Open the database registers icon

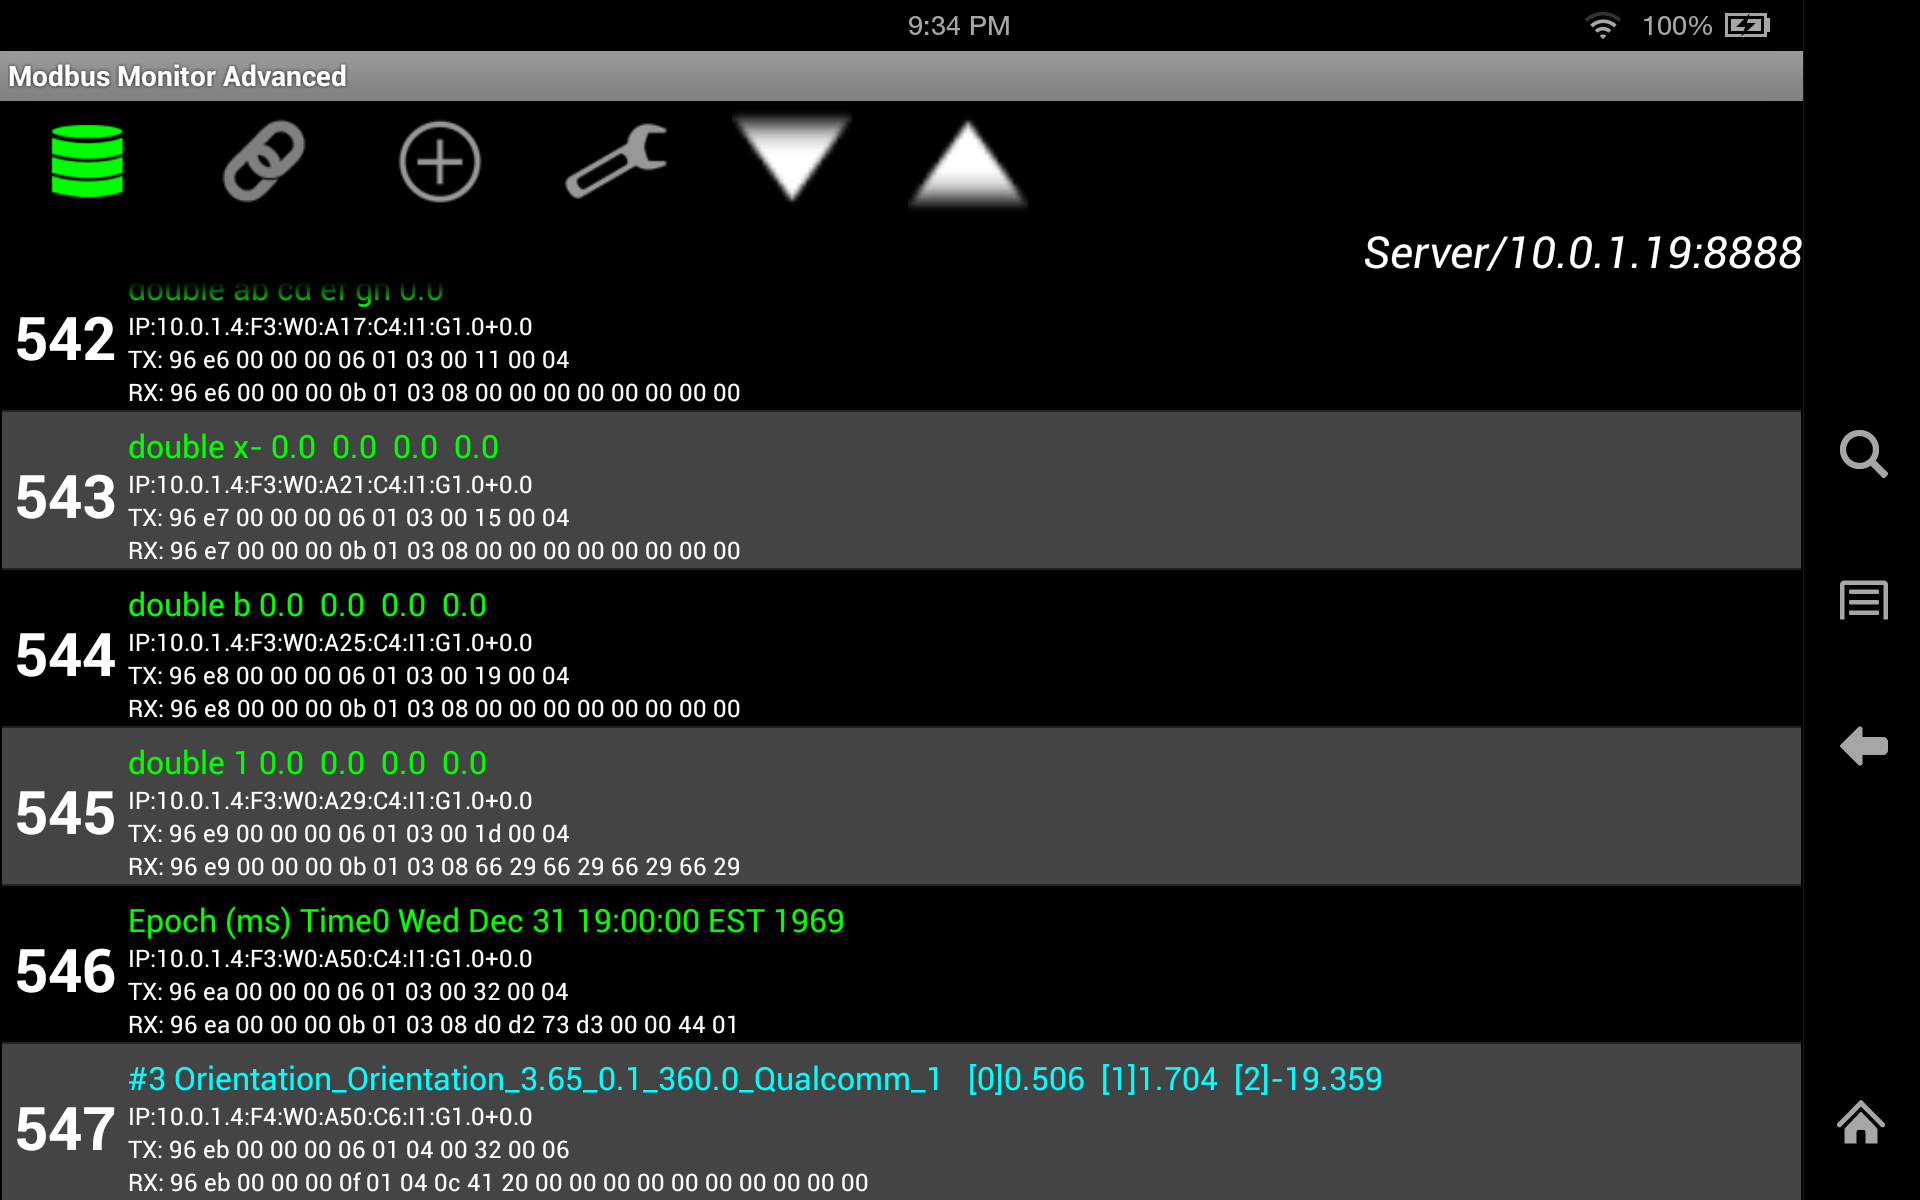(x=87, y=162)
